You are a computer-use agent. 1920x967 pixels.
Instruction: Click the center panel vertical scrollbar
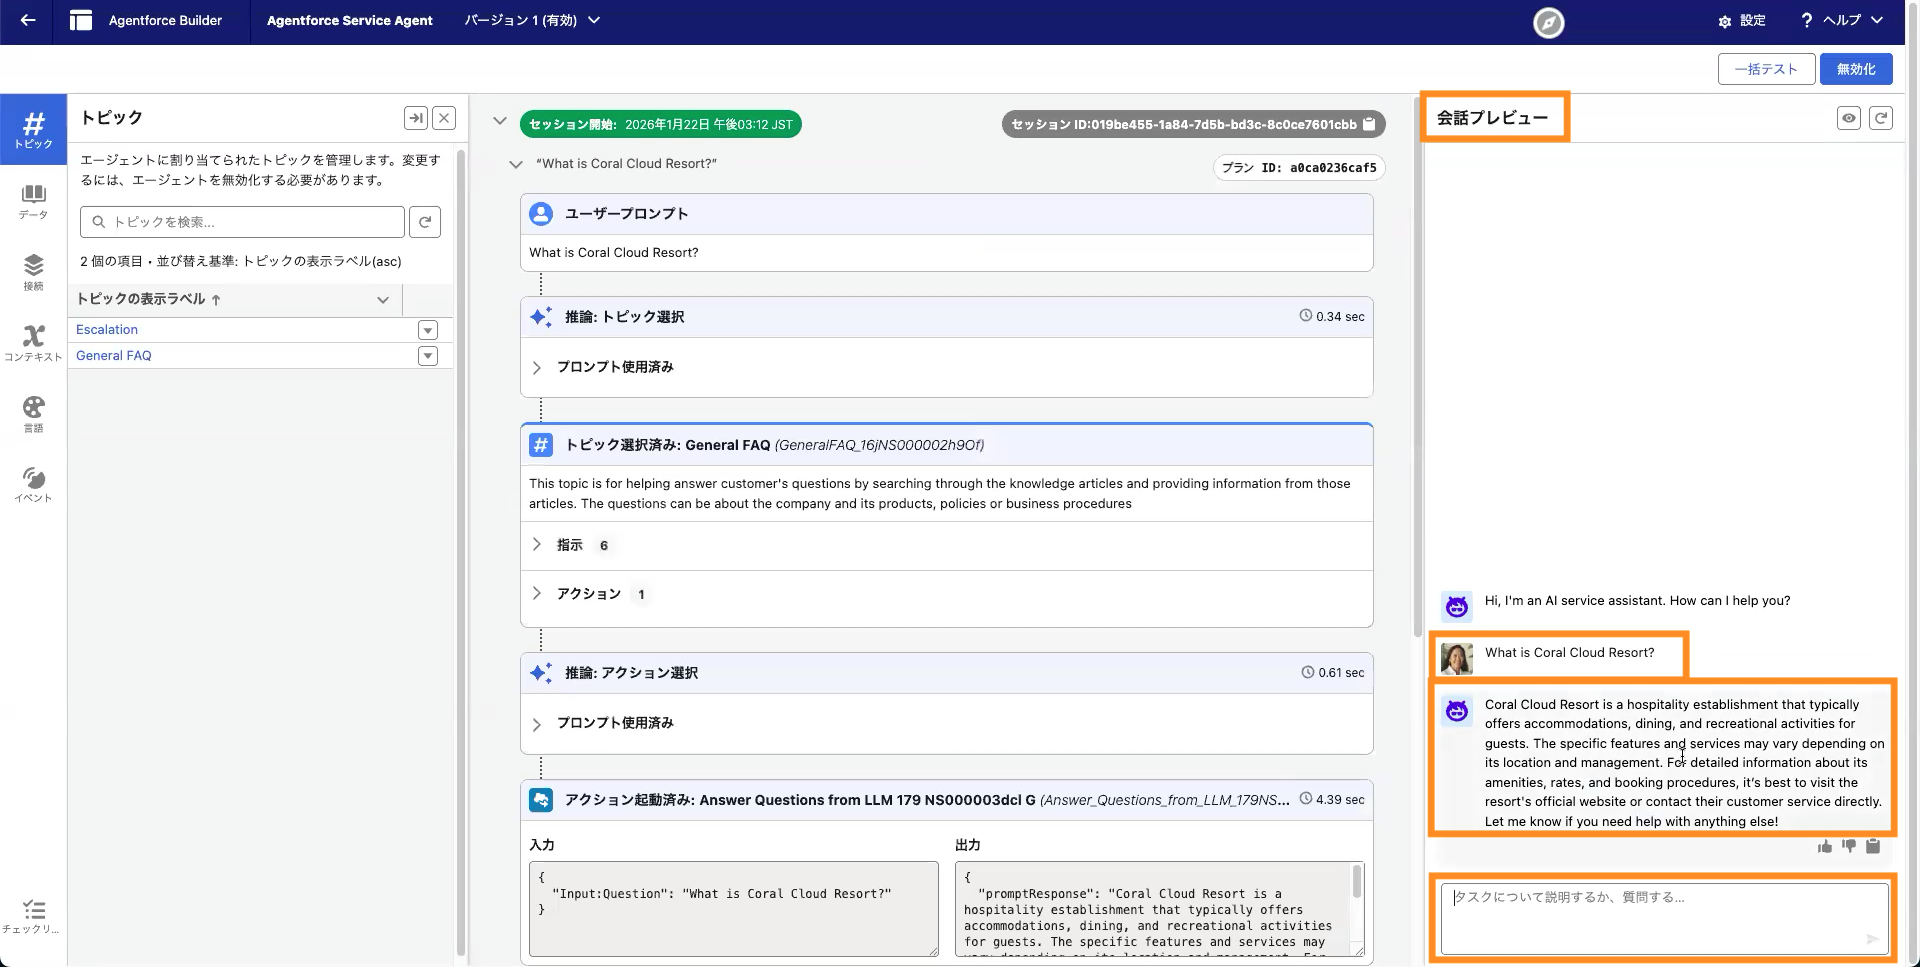click(x=1417, y=369)
